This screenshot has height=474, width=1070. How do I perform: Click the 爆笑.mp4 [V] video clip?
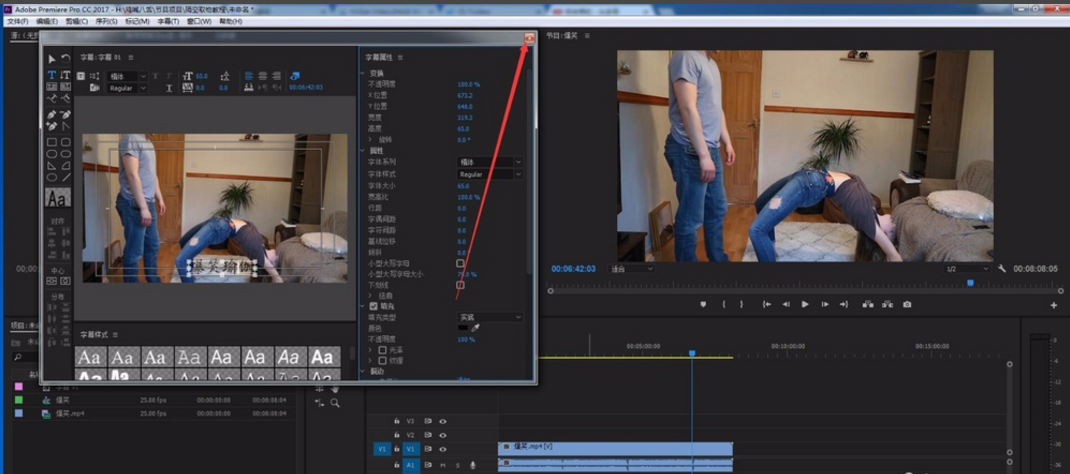pyautogui.click(x=615, y=449)
